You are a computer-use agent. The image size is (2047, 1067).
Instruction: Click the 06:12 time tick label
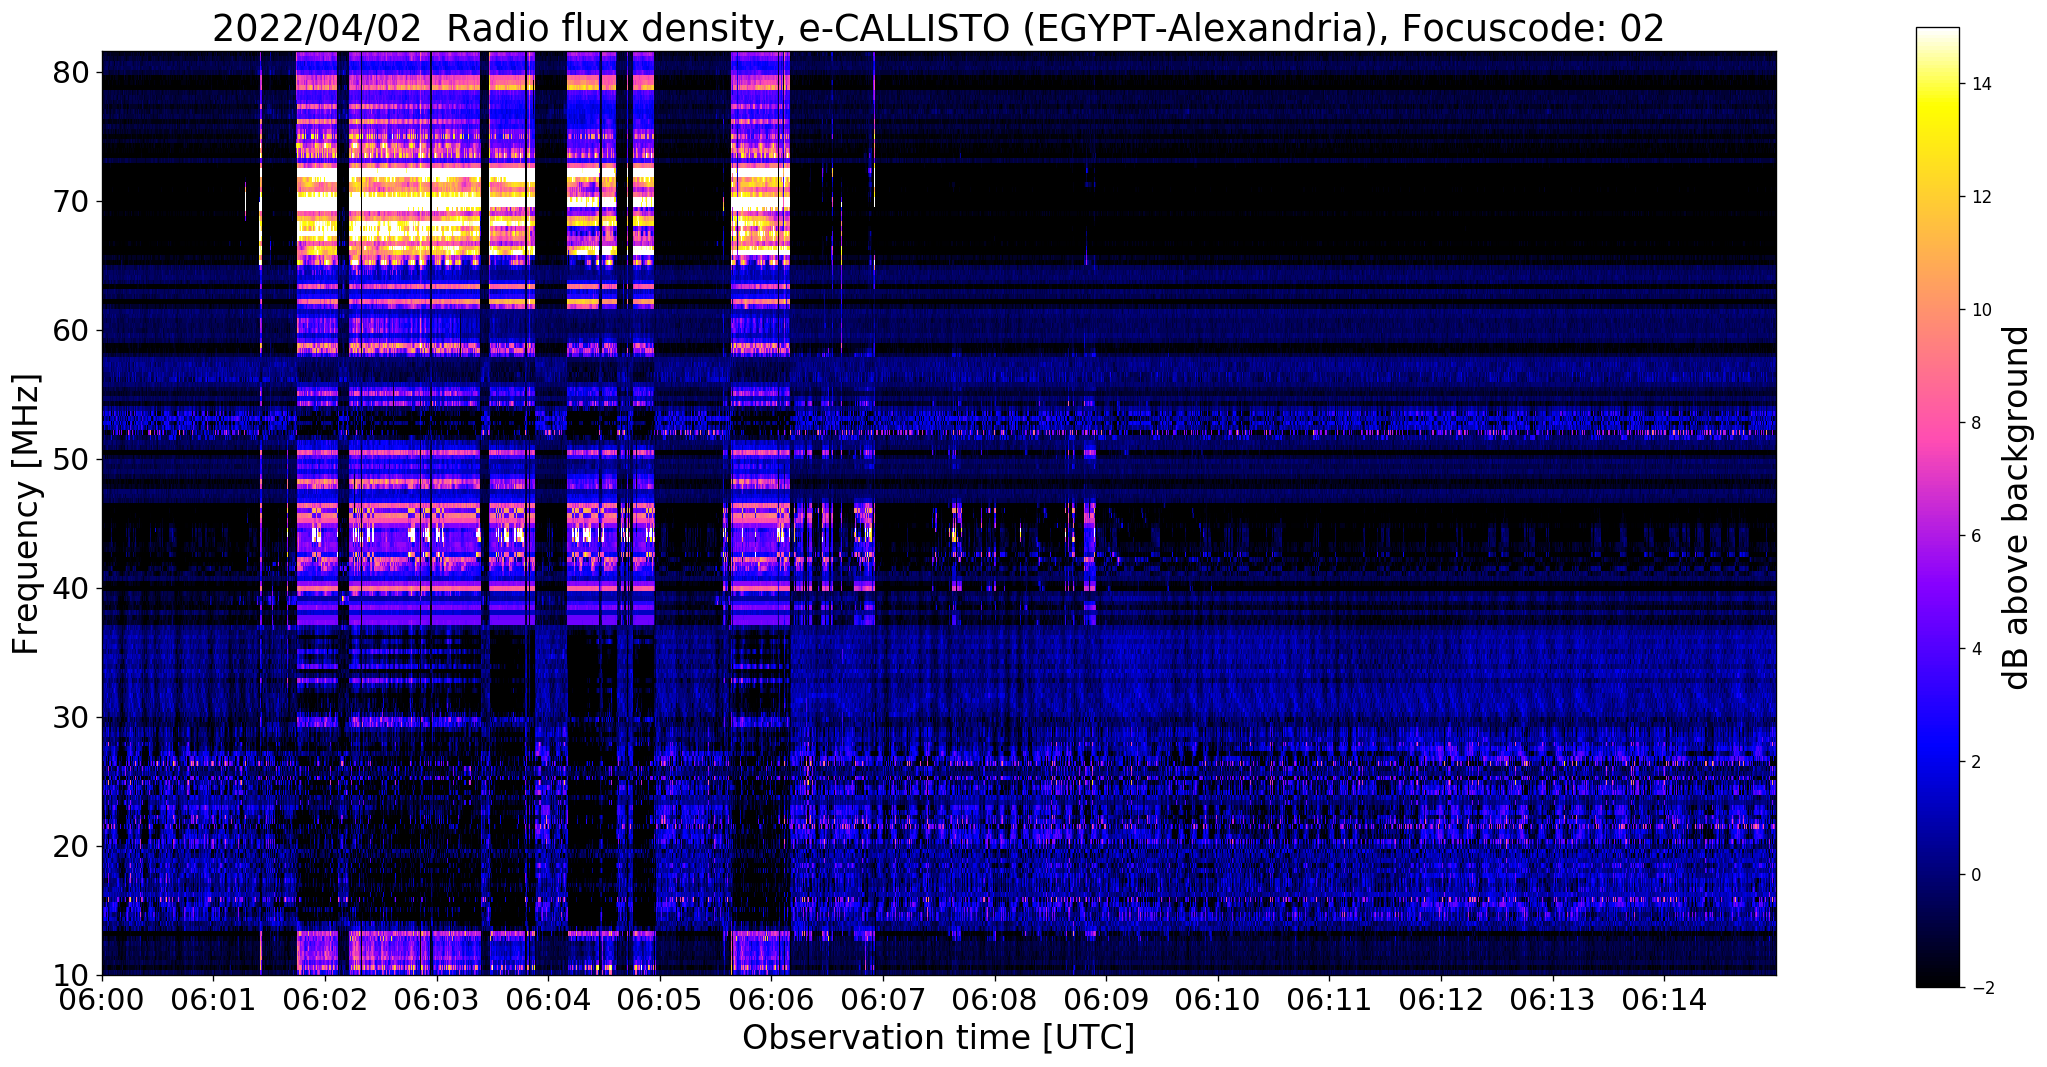1441,999
